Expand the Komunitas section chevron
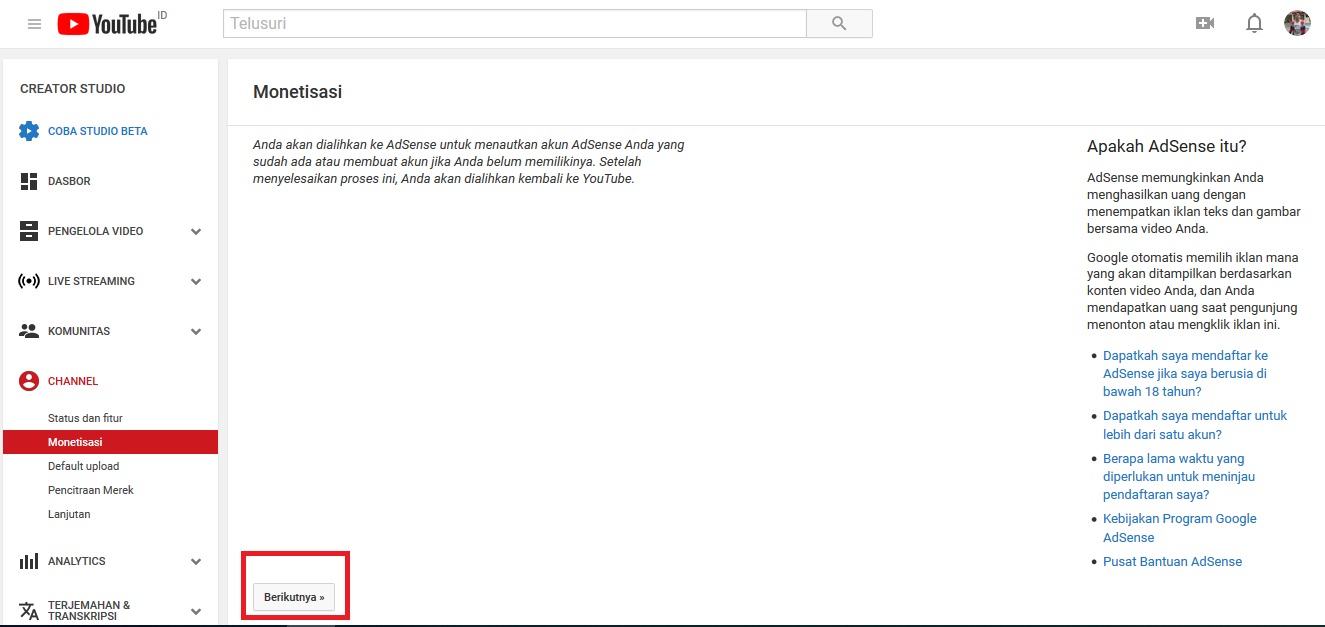The width and height of the screenshot is (1325, 627). (x=196, y=331)
